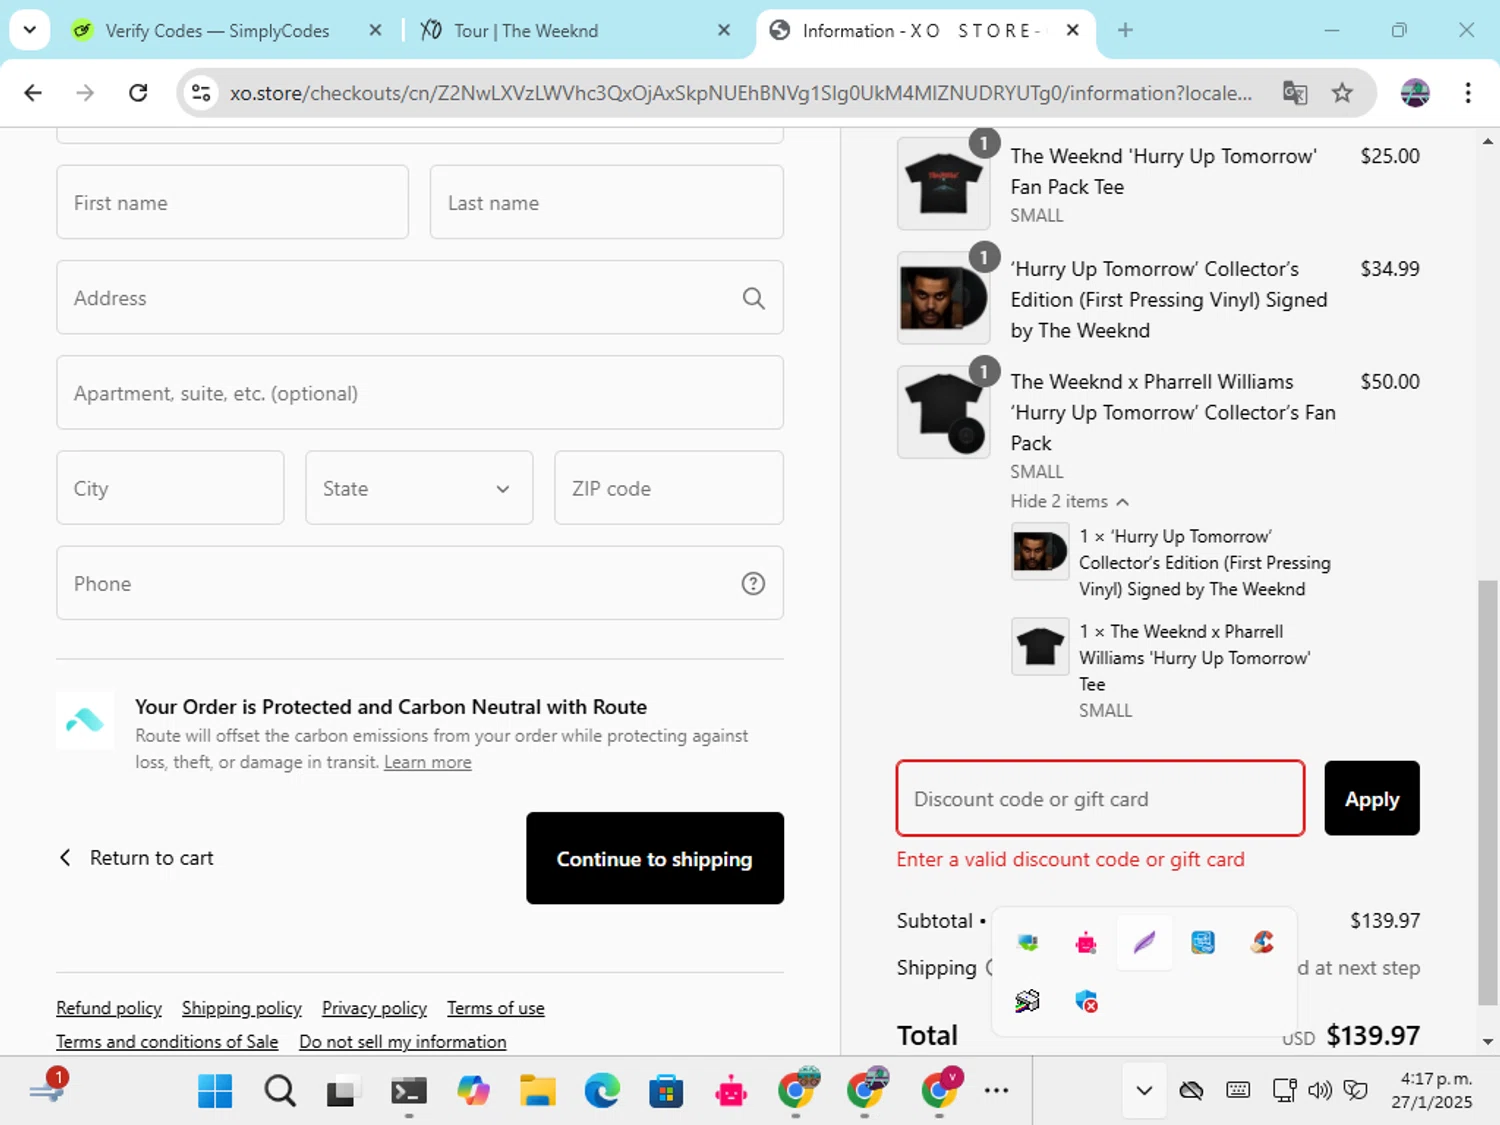The image size is (1500, 1125).
Task: Open the pink robot app on taskbar
Action: tap(731, 1091)
